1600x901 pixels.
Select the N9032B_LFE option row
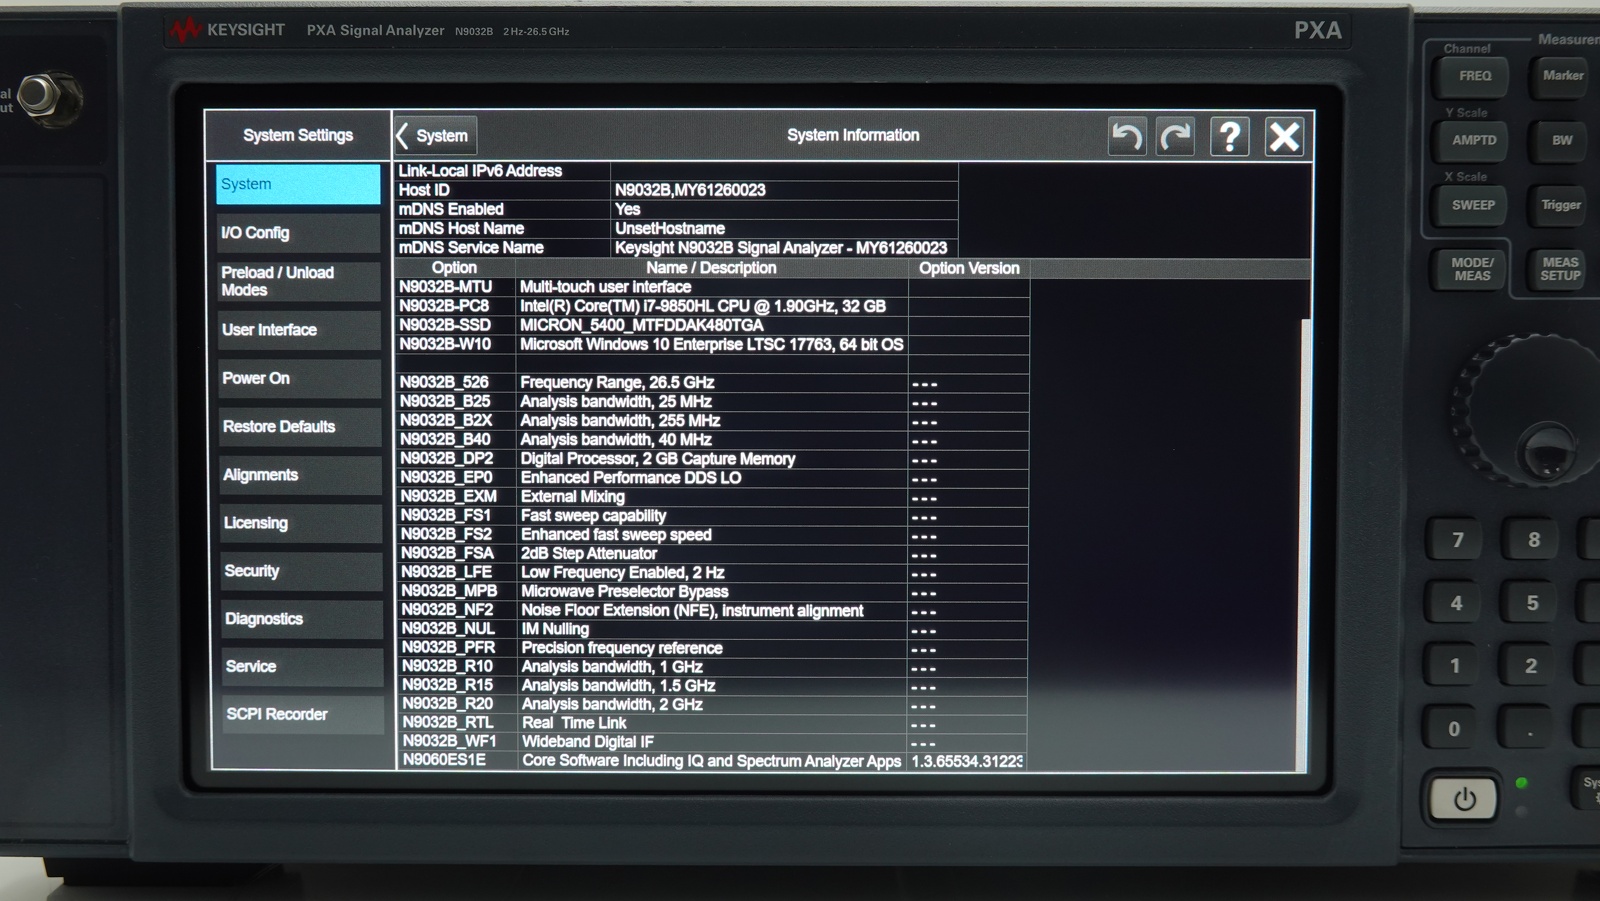[x=712, y=572]
